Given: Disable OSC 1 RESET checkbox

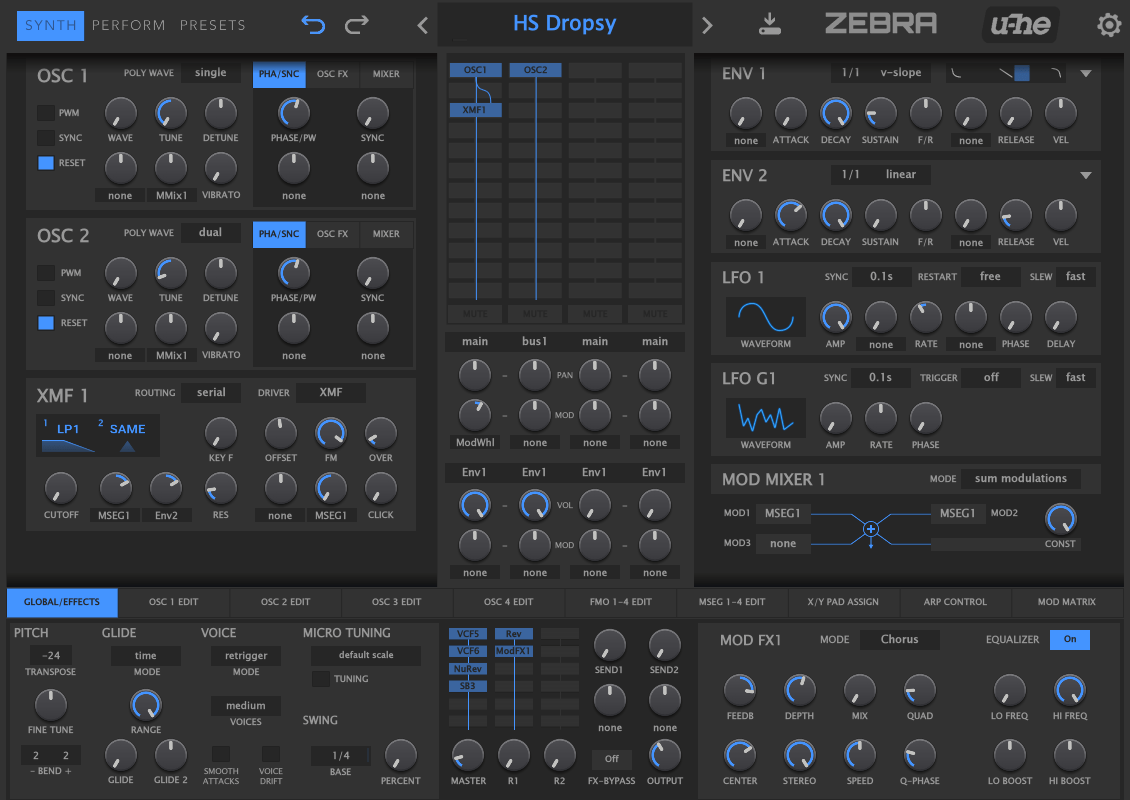Looking at the screenshot, I should (45, 163).
